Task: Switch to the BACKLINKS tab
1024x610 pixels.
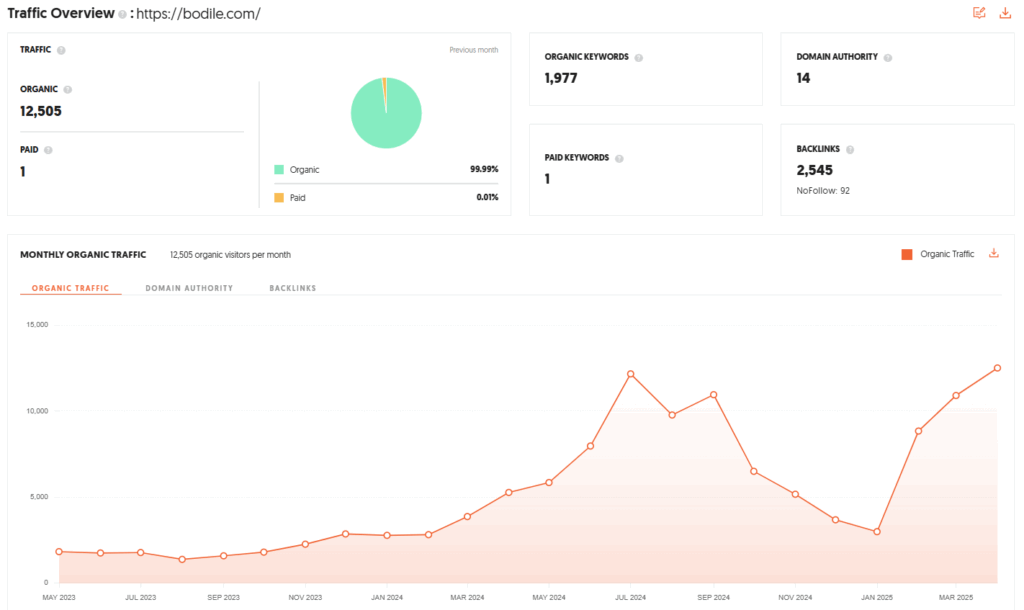Action: [293, 288]
